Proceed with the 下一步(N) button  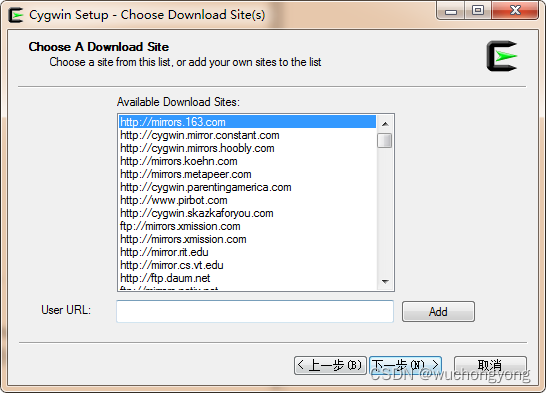pyautogui.click(x=405, y=365)
